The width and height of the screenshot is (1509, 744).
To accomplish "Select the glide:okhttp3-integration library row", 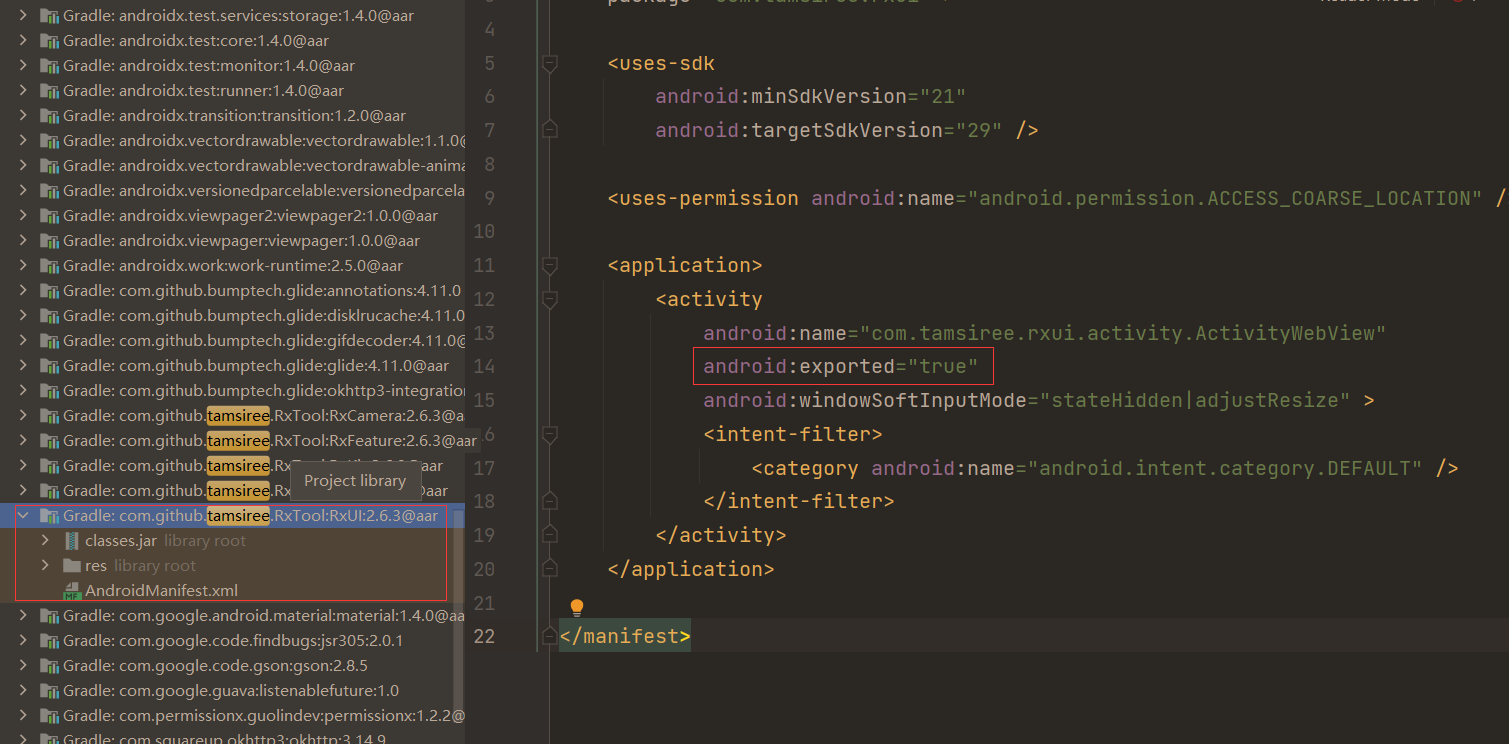I will click(x=233, y=391).
